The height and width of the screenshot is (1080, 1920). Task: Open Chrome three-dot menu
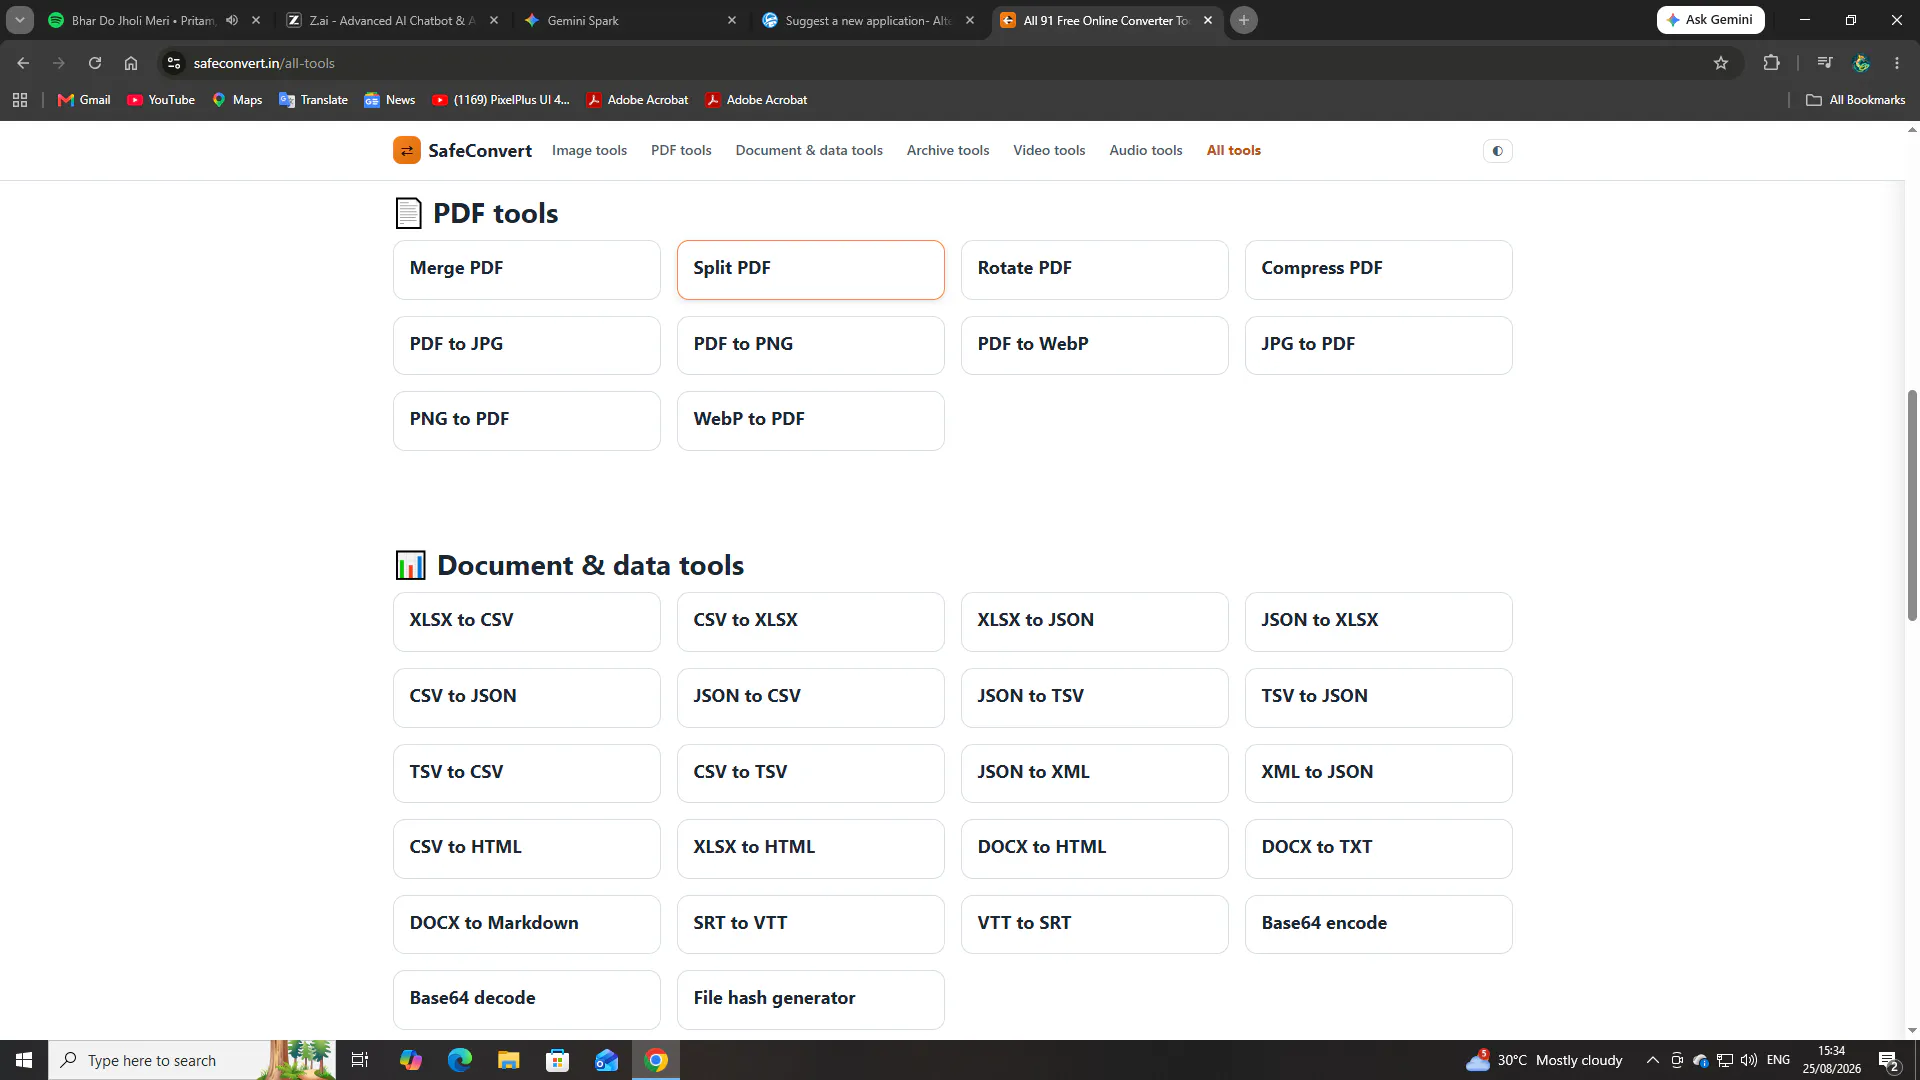click(1897, 63)
